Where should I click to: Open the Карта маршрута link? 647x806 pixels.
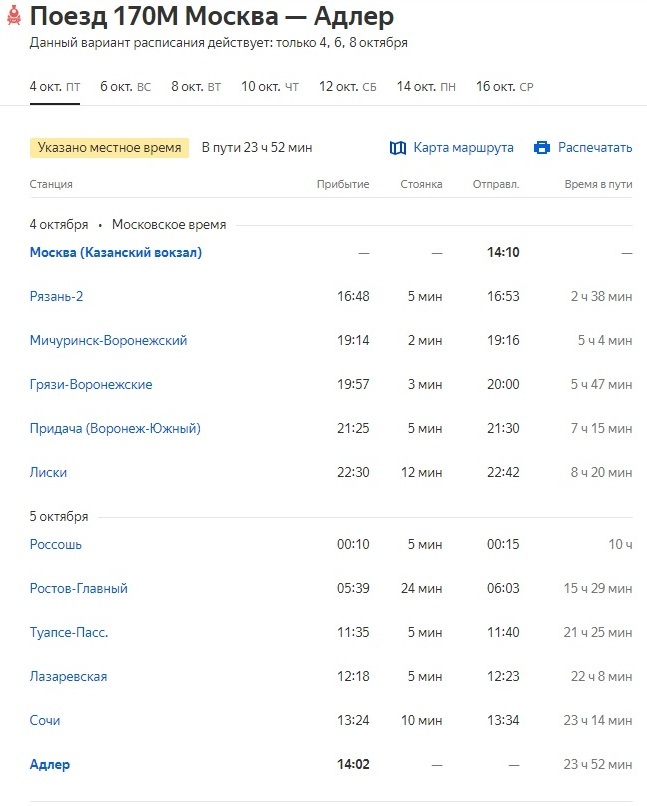(463, 148)
